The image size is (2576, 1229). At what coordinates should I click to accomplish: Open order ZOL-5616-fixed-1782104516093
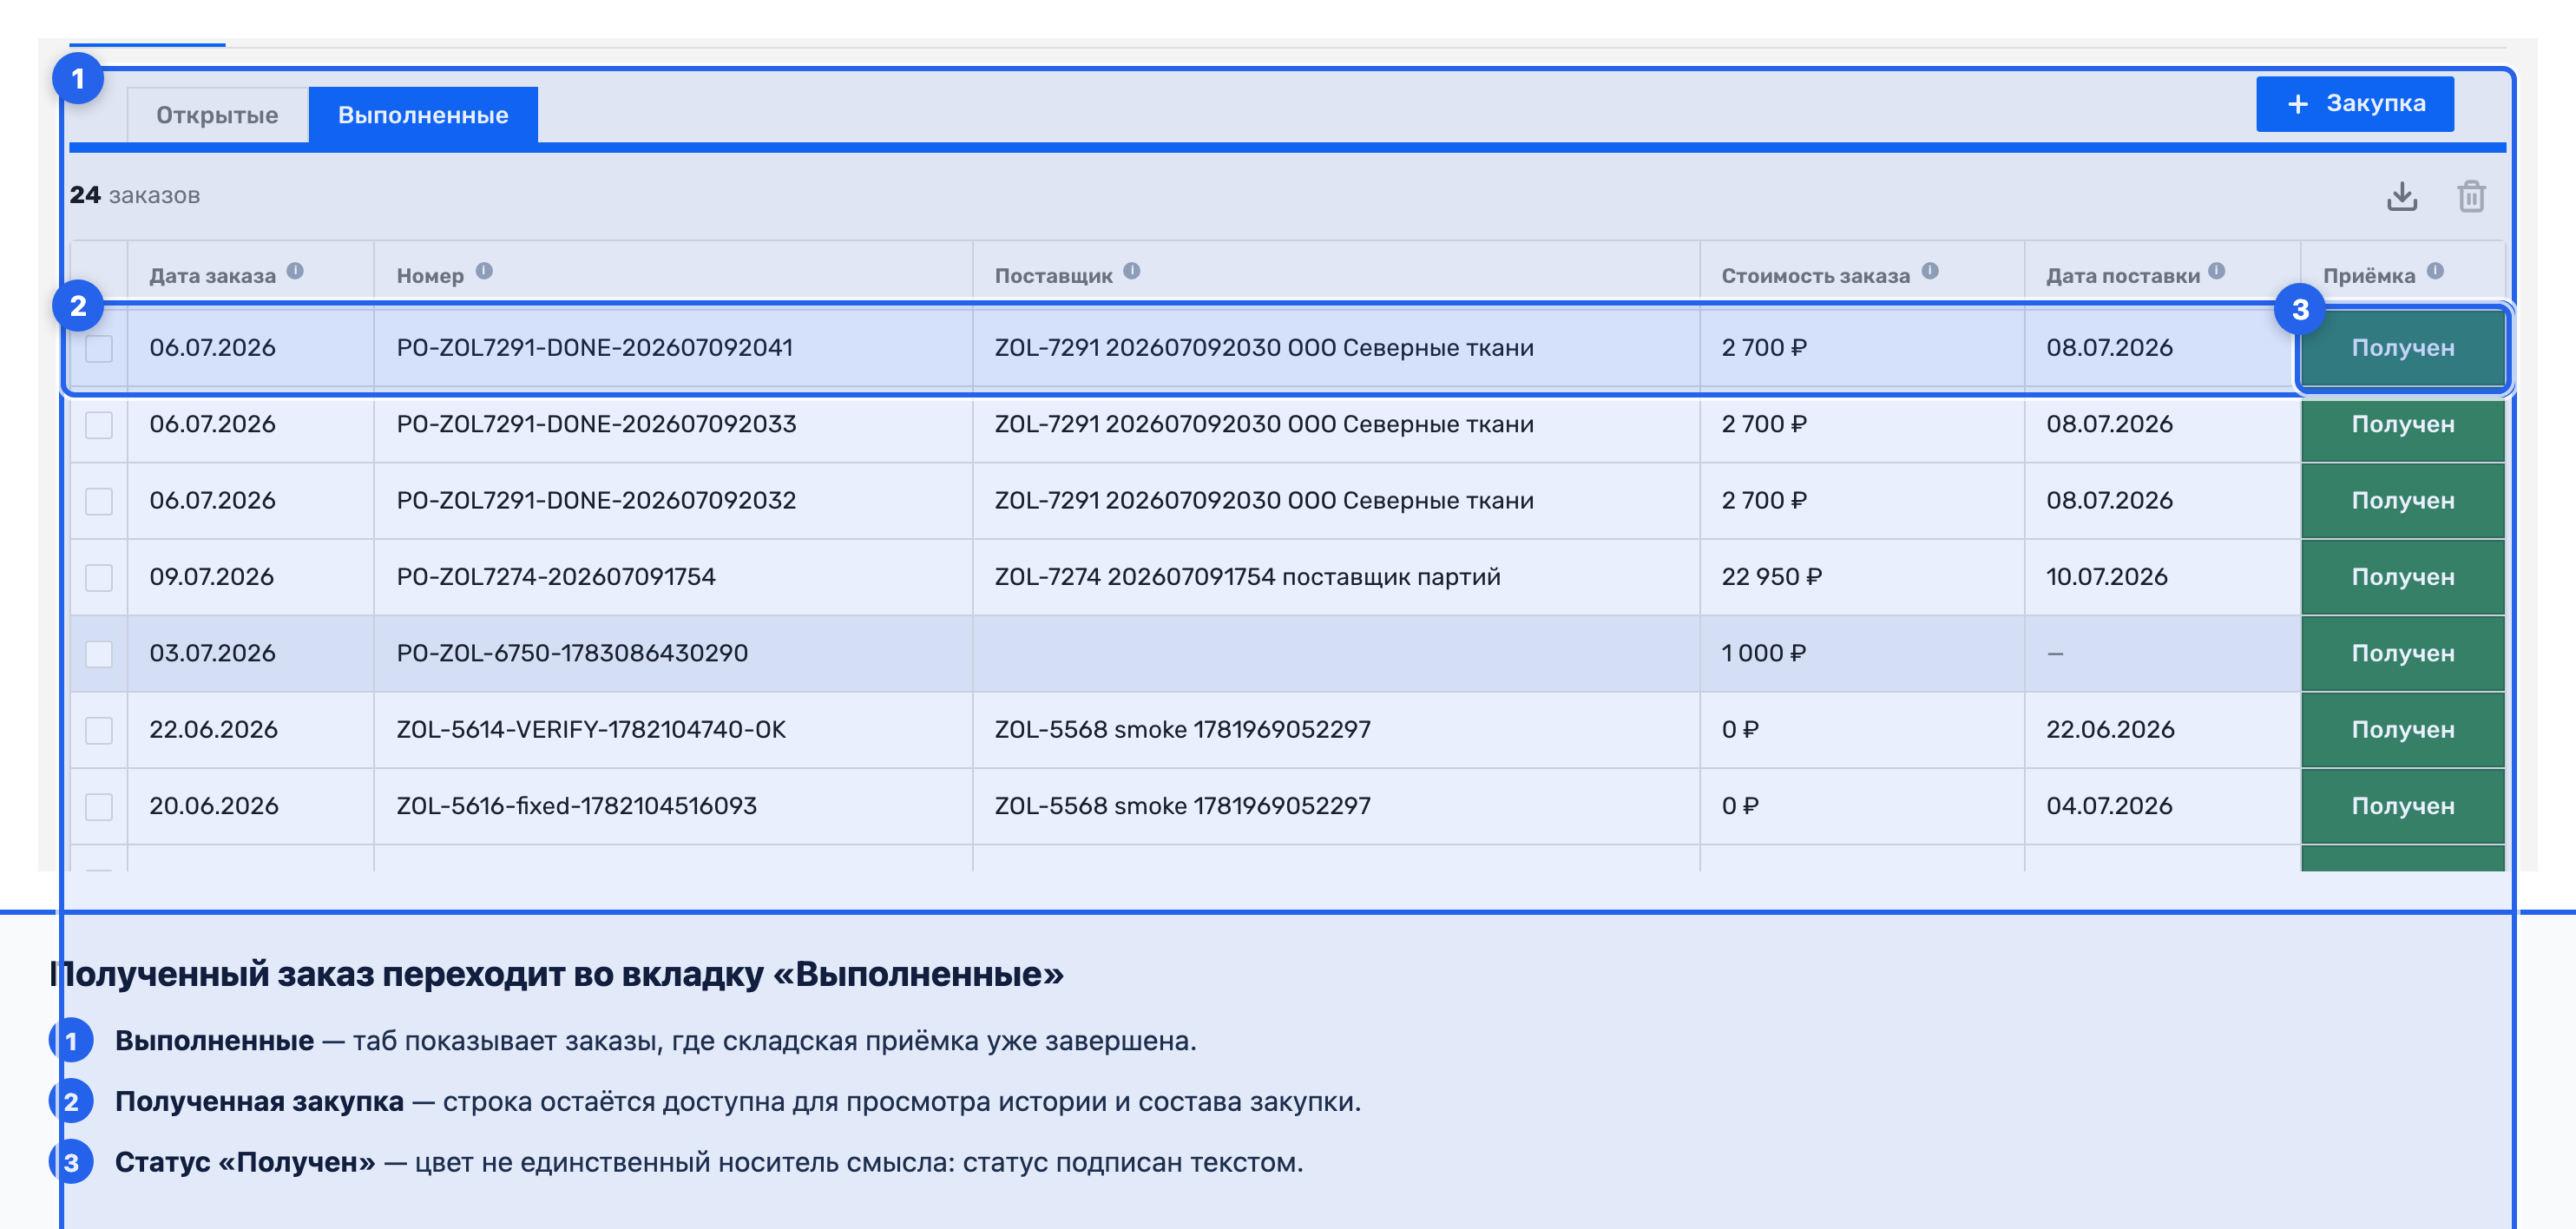(576, 806)
